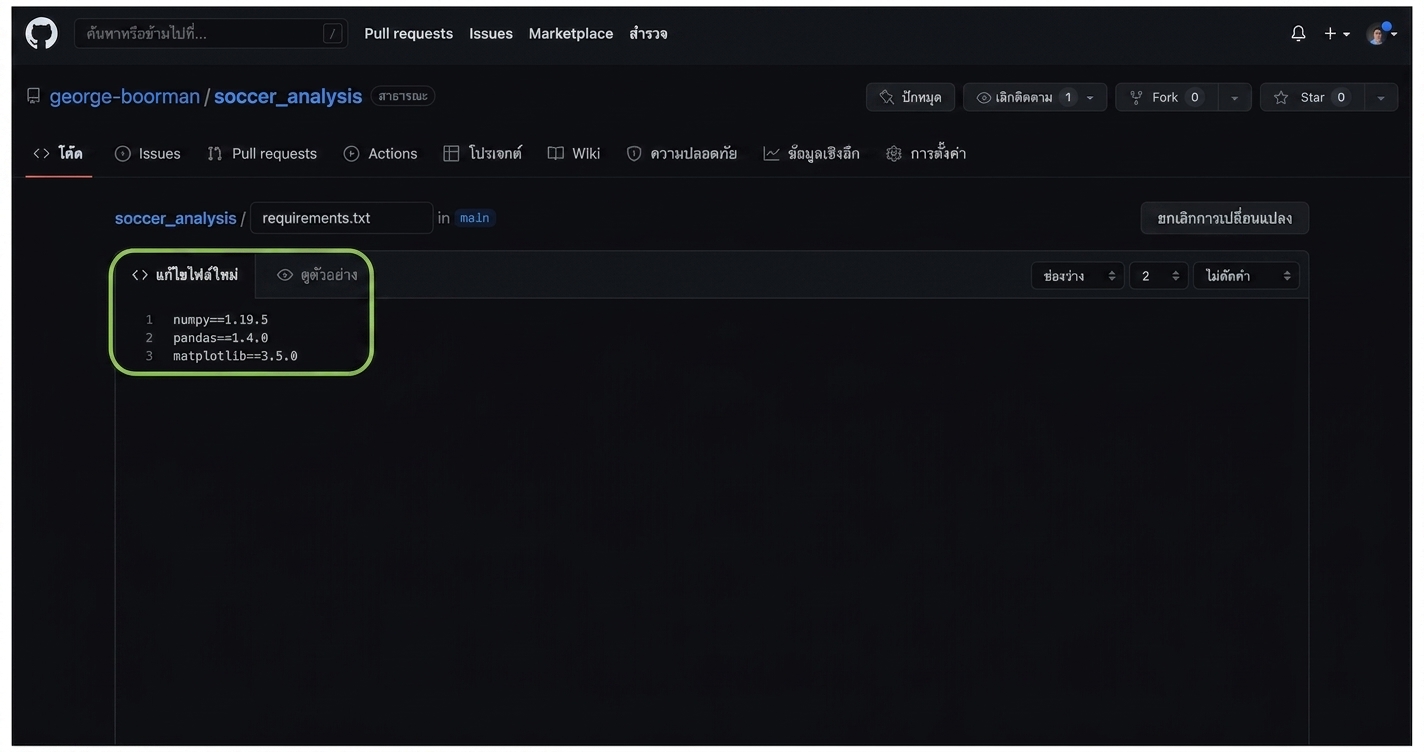Select the แก้ไขไฟล์ใหม่ edit tab
The height and width of the screenshot is (752, 1424).
pos(185,275)
